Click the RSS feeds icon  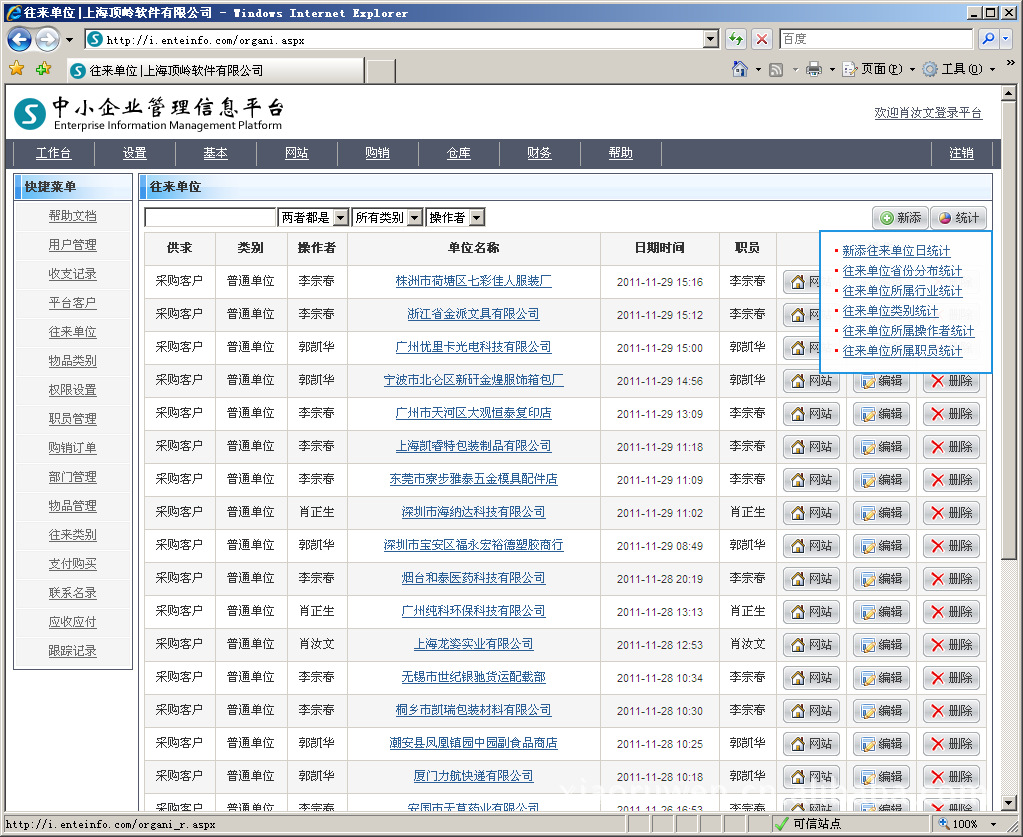point(776,69)
